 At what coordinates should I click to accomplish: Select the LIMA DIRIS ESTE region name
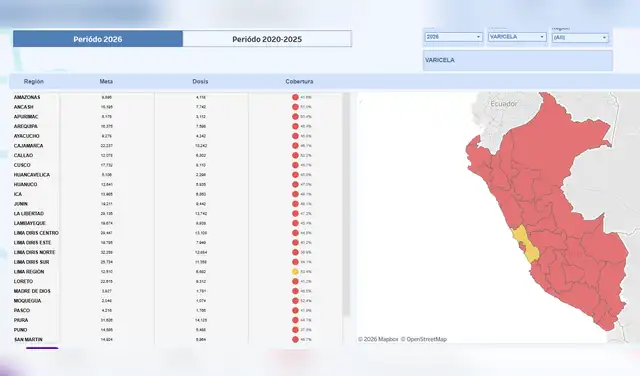(x=33, y=243)
